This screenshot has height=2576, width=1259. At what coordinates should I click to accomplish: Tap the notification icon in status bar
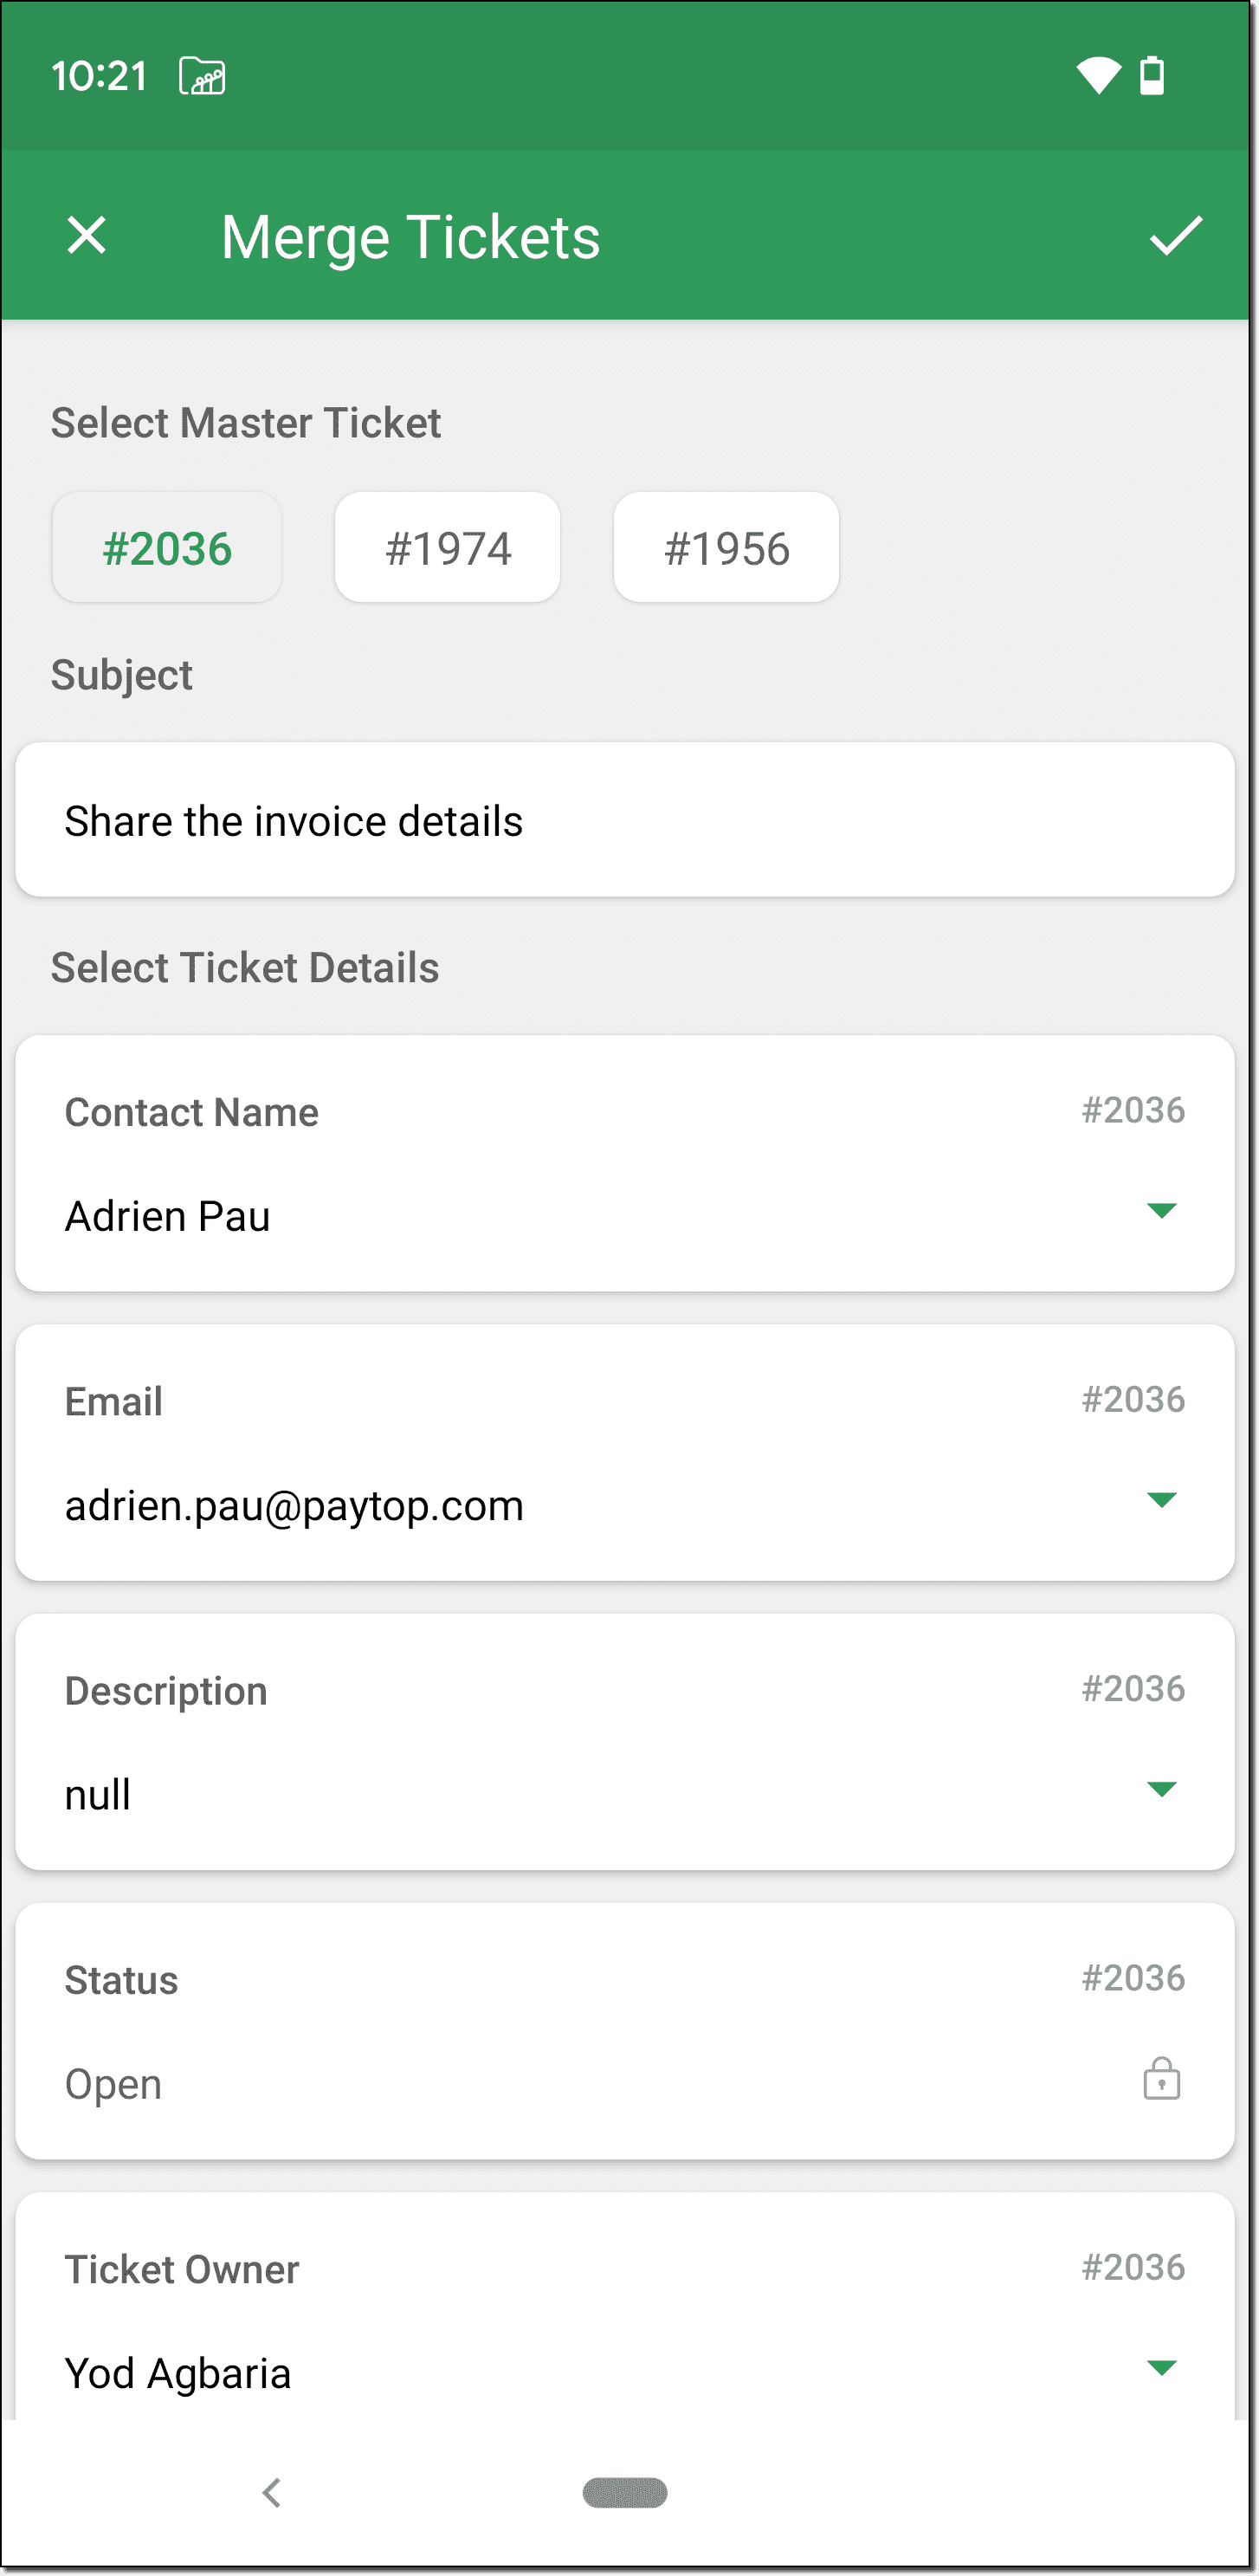pyautogui.click(x=202, y=76)
